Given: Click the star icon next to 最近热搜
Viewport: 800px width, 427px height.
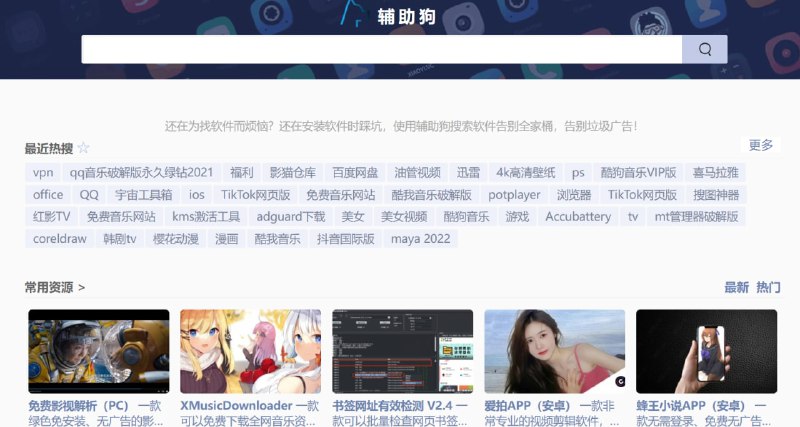Looking at the screenshot, I should [84, 148].
